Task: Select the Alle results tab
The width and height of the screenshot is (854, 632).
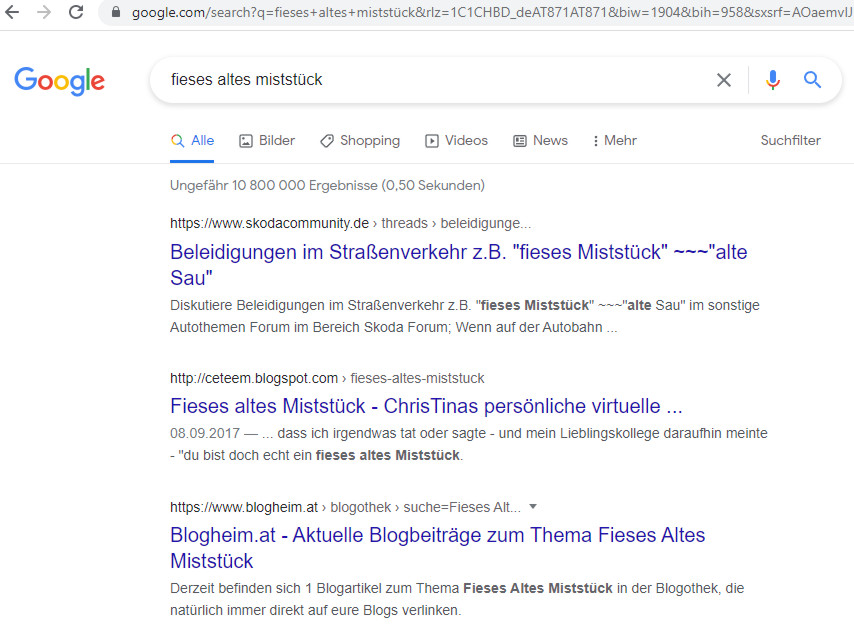Action: pyautogui.click(x=193, y=141)
